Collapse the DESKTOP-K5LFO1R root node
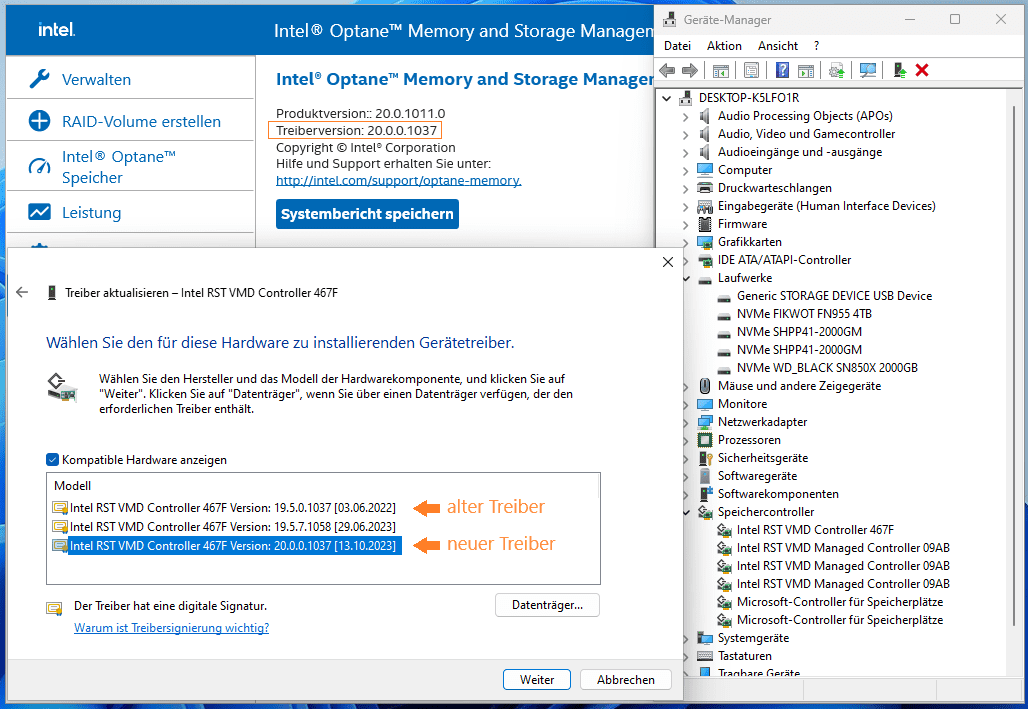Viewport: 1028px width, 709px height. 667,98
